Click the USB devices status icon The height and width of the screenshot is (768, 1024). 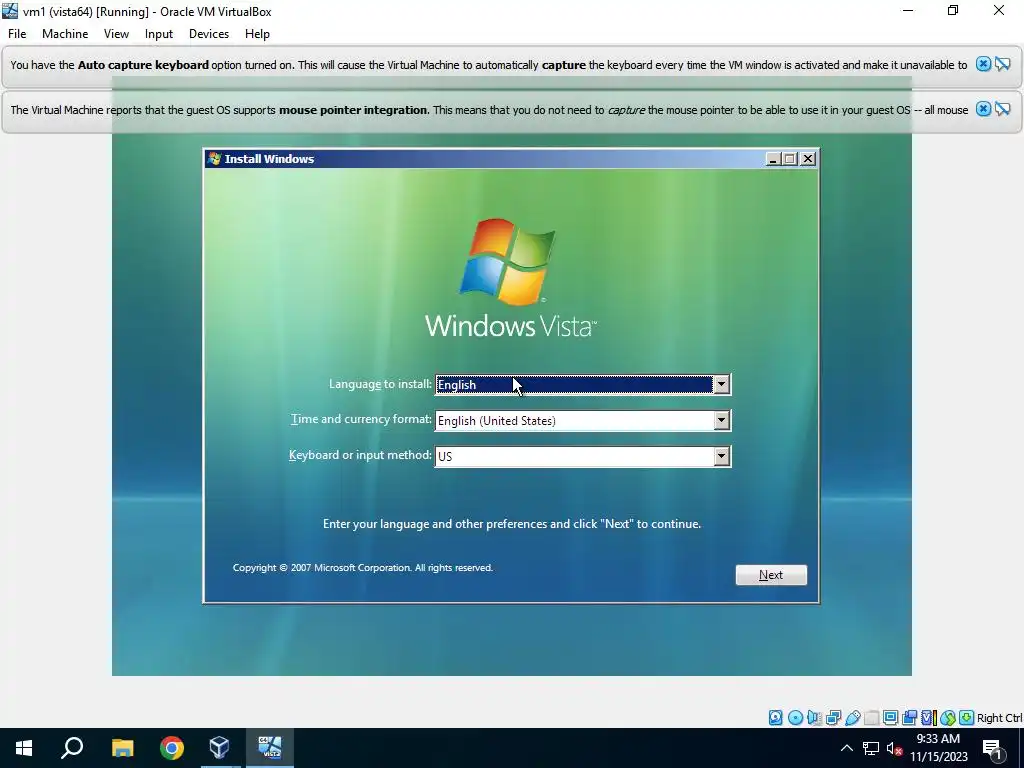[x=852, y=718]
